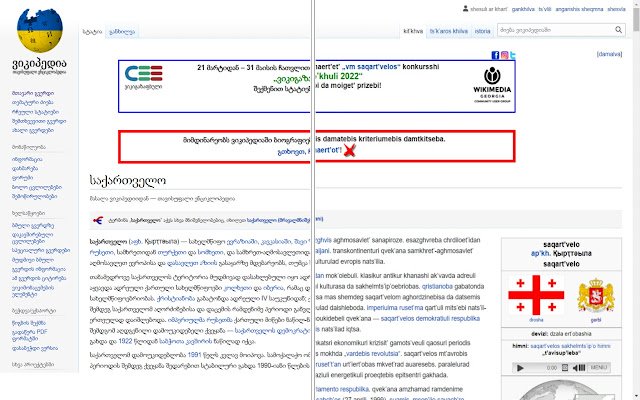Open the shesvla login link
640x400 pixels.
pos(616,9)
